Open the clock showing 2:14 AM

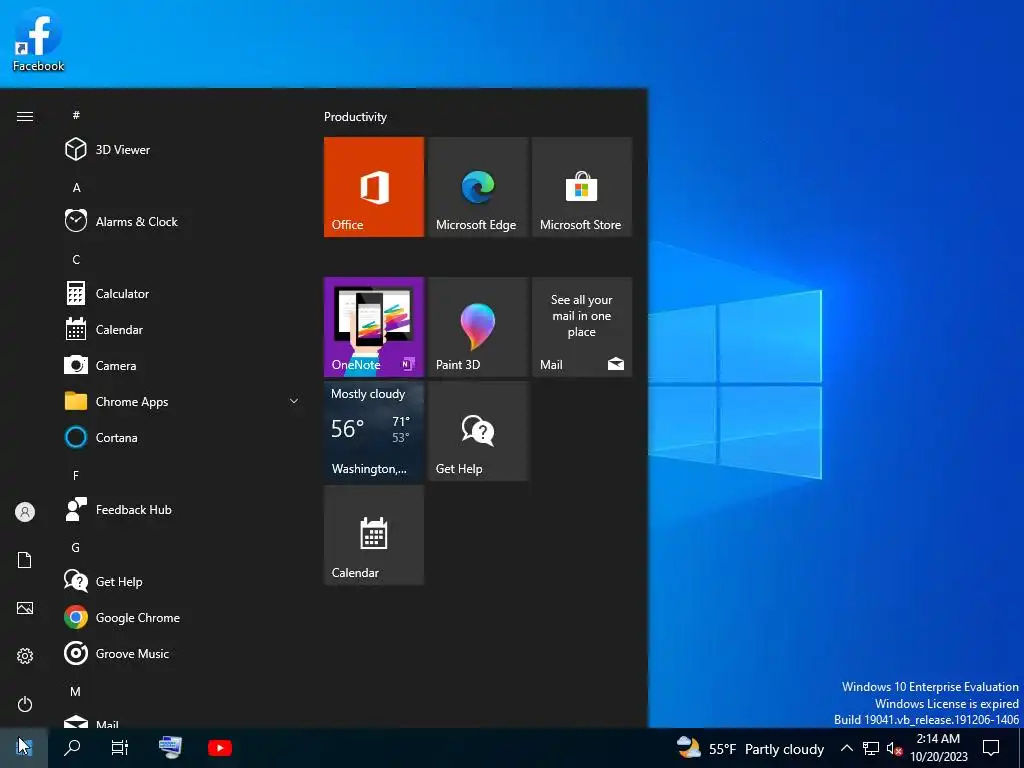pyautogui.click(x=938, y=748)
